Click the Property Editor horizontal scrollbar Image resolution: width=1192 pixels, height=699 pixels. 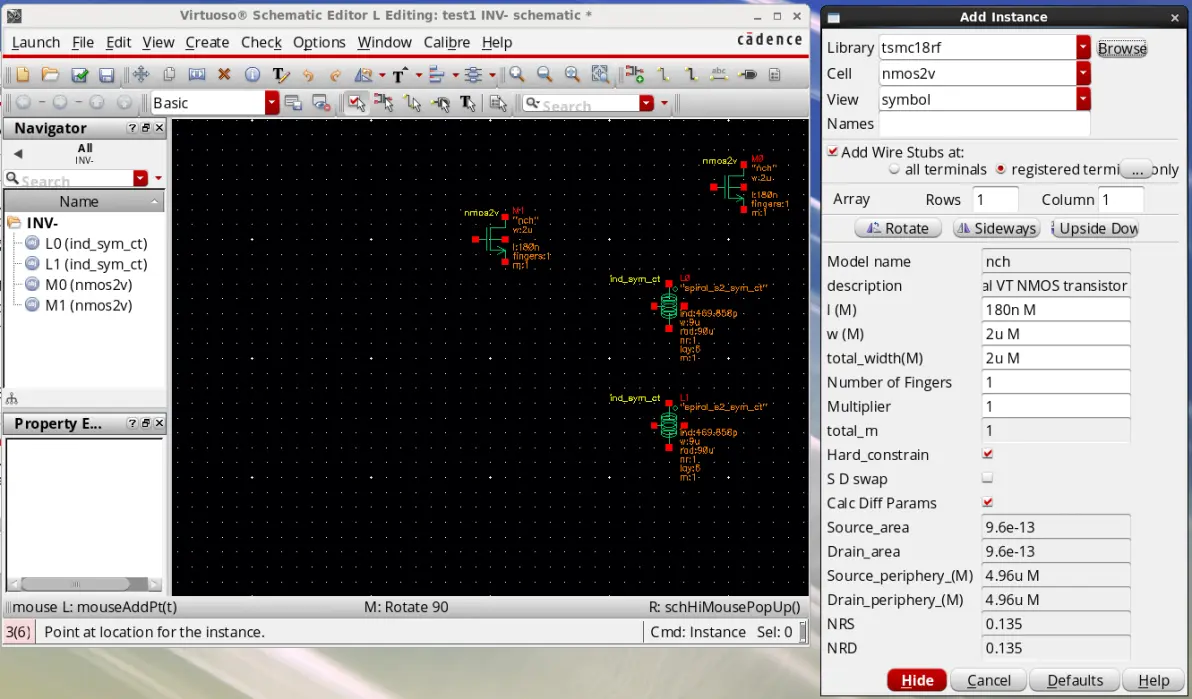pos(84,584)
